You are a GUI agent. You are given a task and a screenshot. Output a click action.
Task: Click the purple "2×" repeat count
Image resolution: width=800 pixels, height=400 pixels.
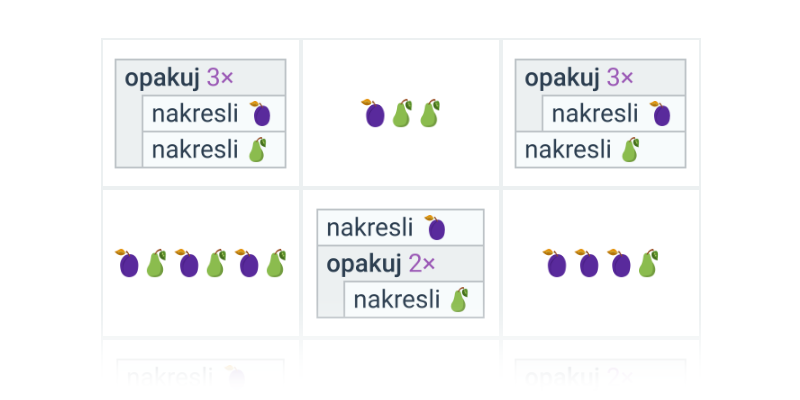pos(421,264)
